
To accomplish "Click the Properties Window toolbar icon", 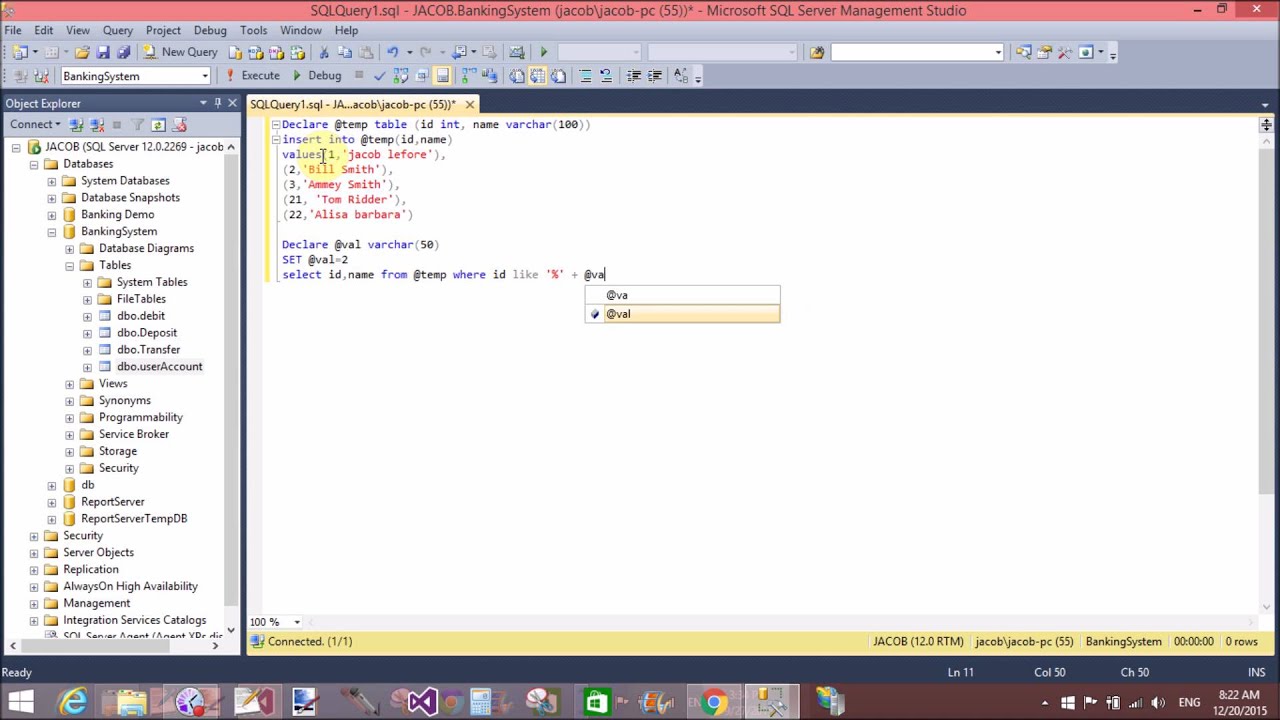I will coord(1043,52).
